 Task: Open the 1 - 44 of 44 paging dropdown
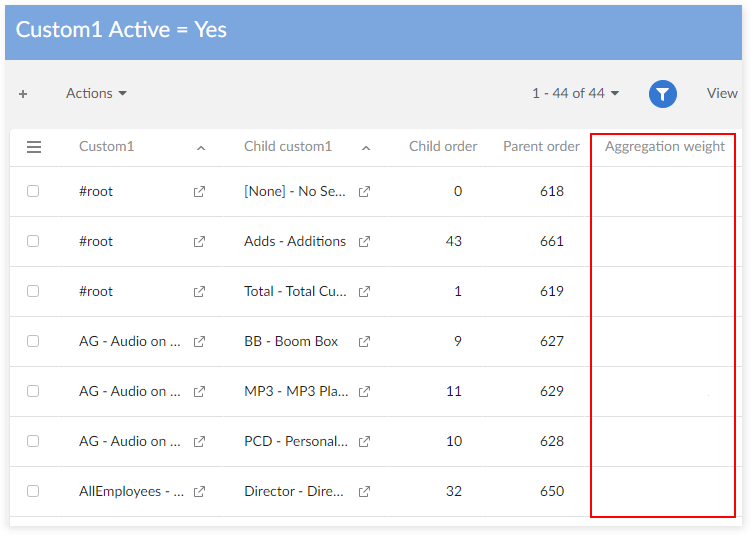point(575,93)
